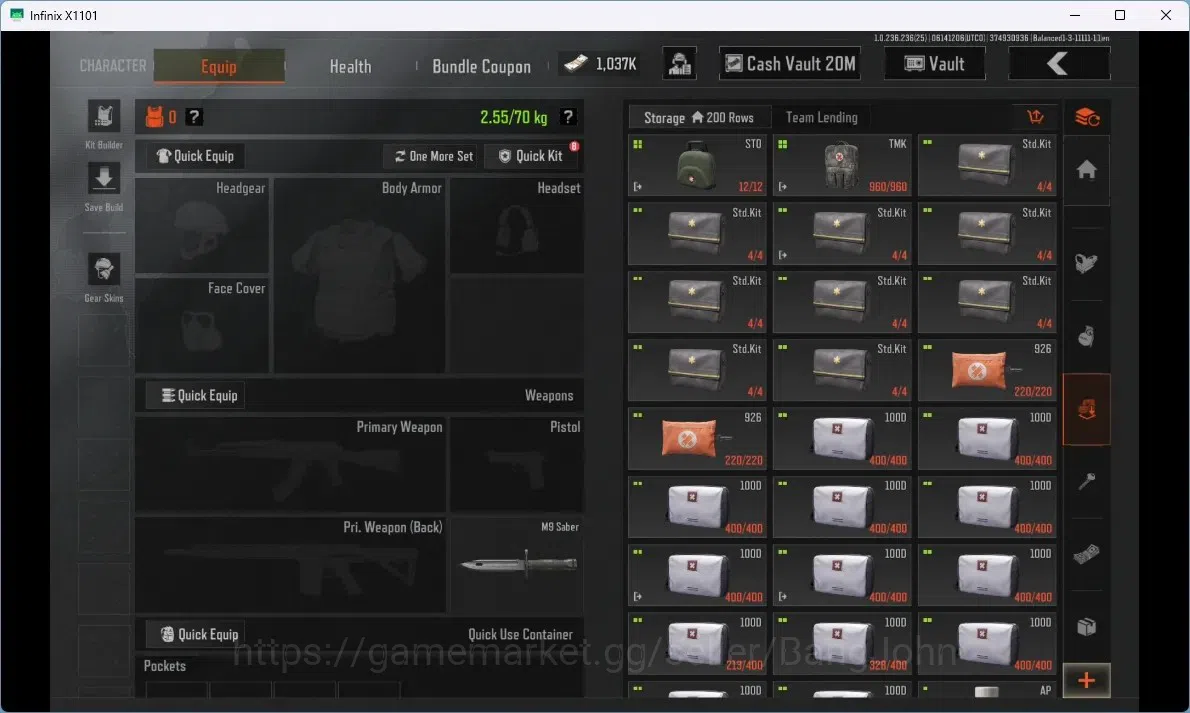Viewport: 1190px width, 713px height.
Task: Open the Cash Vault 20M
Action: tap(789, 64)
